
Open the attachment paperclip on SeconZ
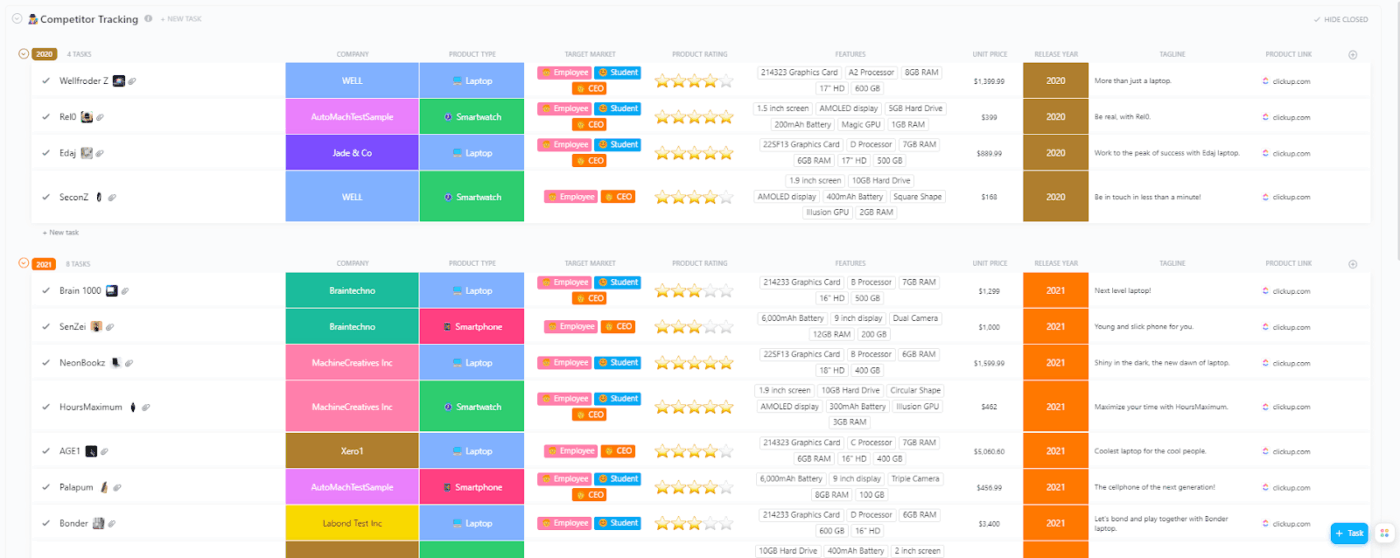pos(111,197)
